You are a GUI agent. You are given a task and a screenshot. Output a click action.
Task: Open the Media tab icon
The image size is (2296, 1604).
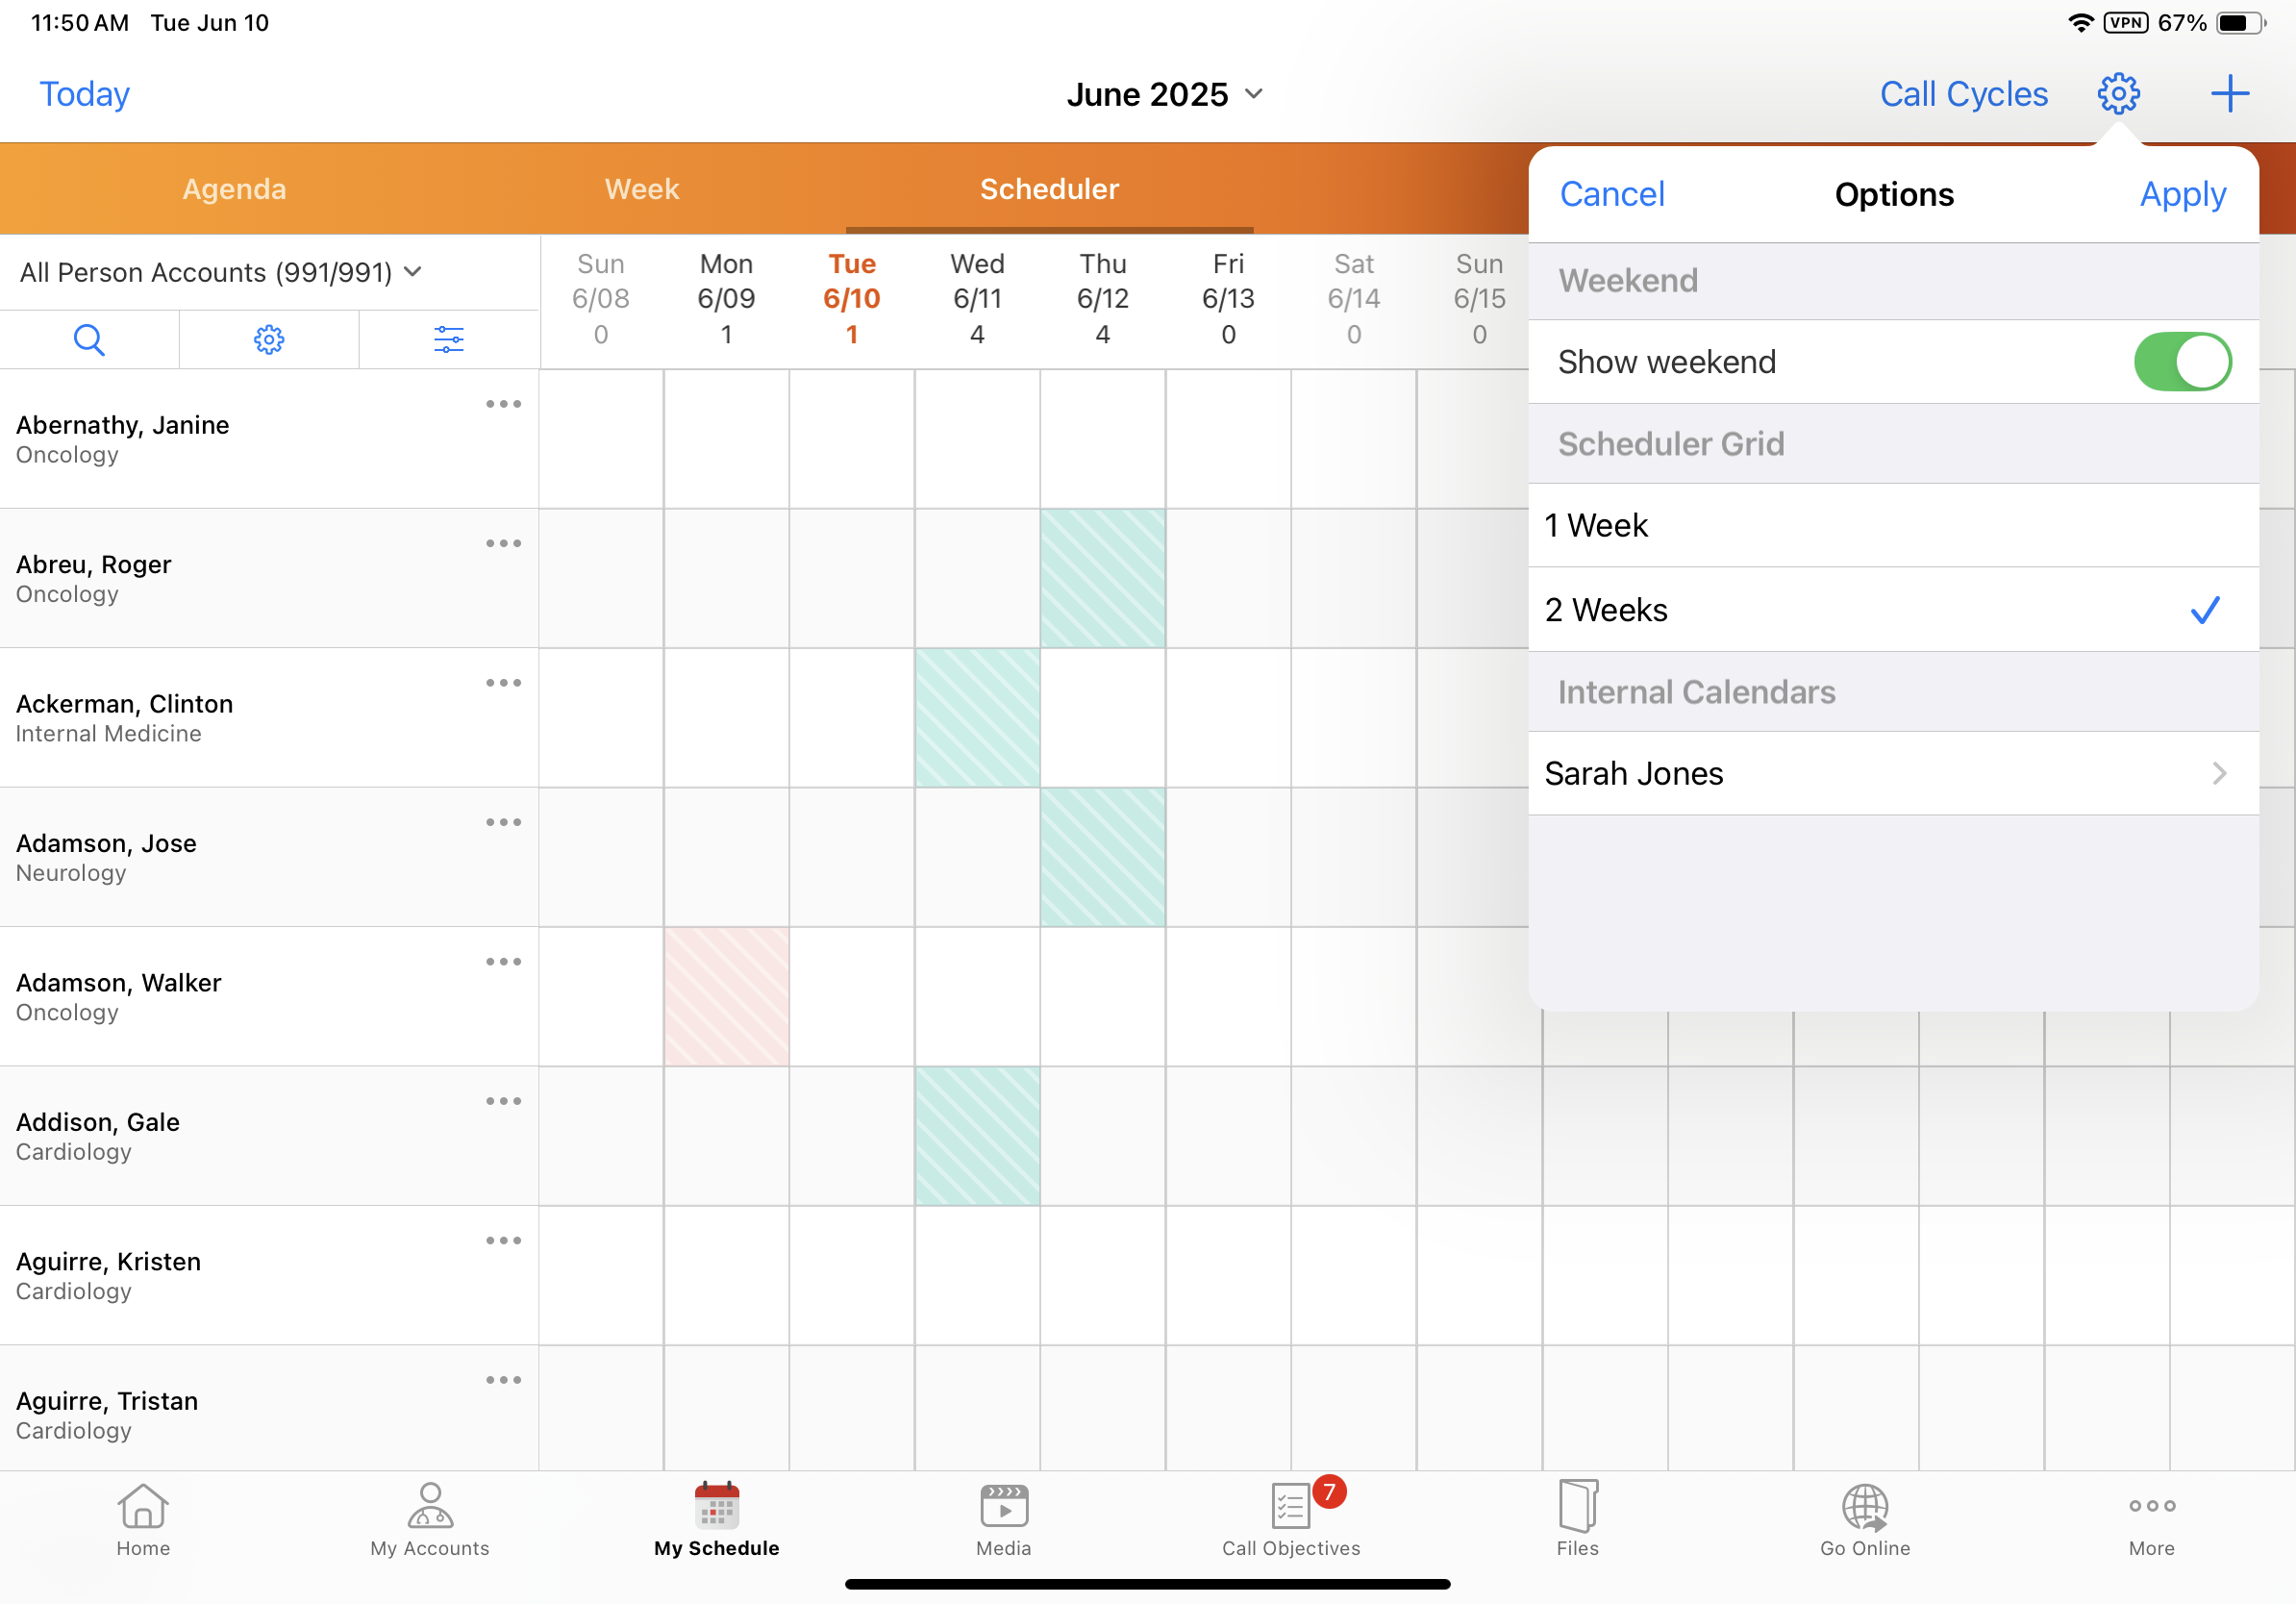click(1003, 1518)
